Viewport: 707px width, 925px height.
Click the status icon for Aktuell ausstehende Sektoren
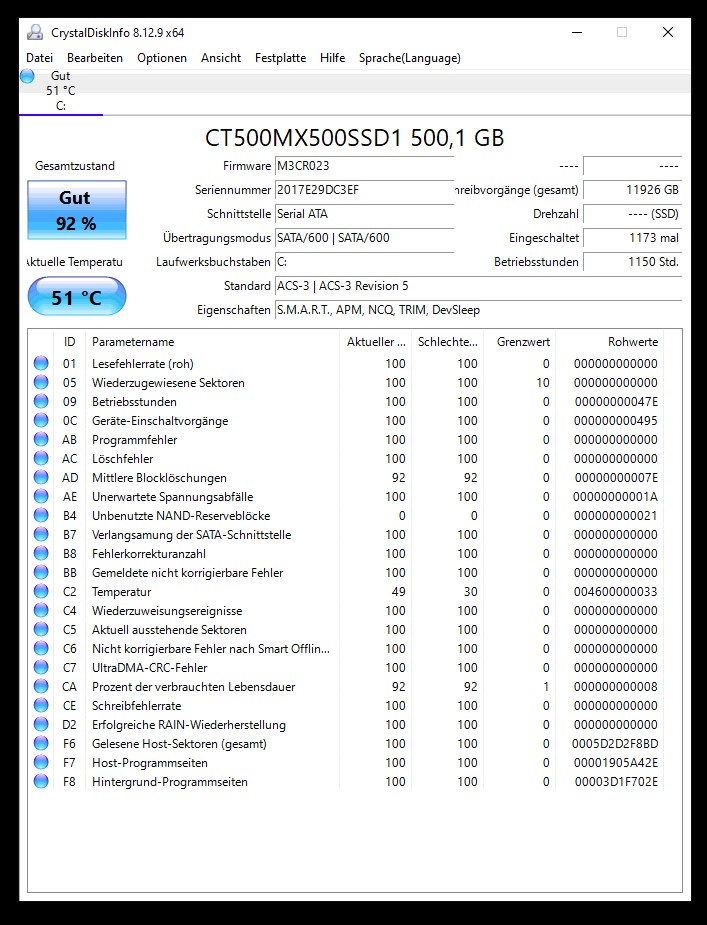(x=41, y=629)
